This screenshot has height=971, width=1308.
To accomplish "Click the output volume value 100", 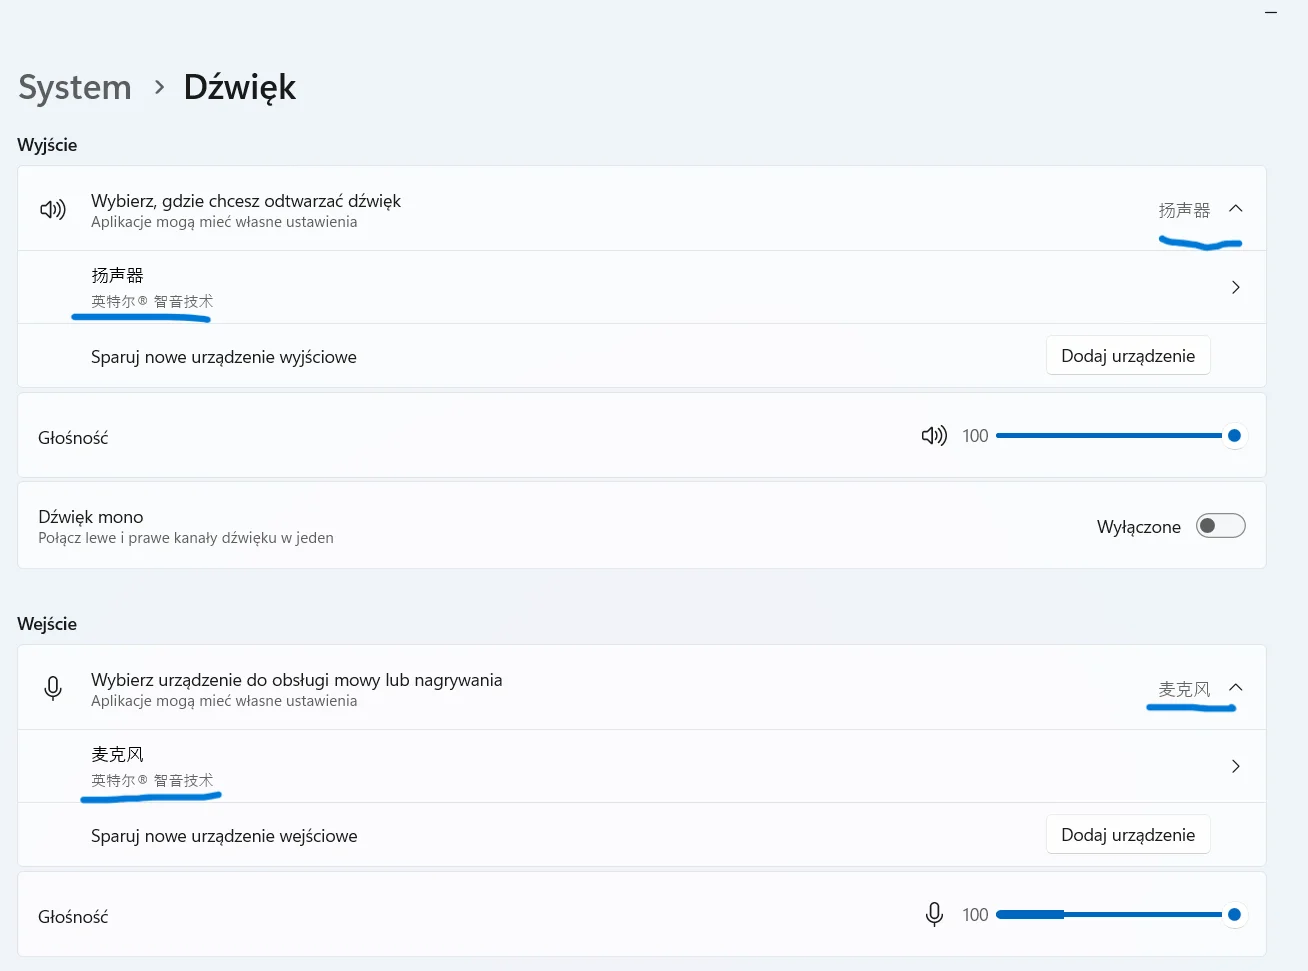I will click(x=975, y=436).
